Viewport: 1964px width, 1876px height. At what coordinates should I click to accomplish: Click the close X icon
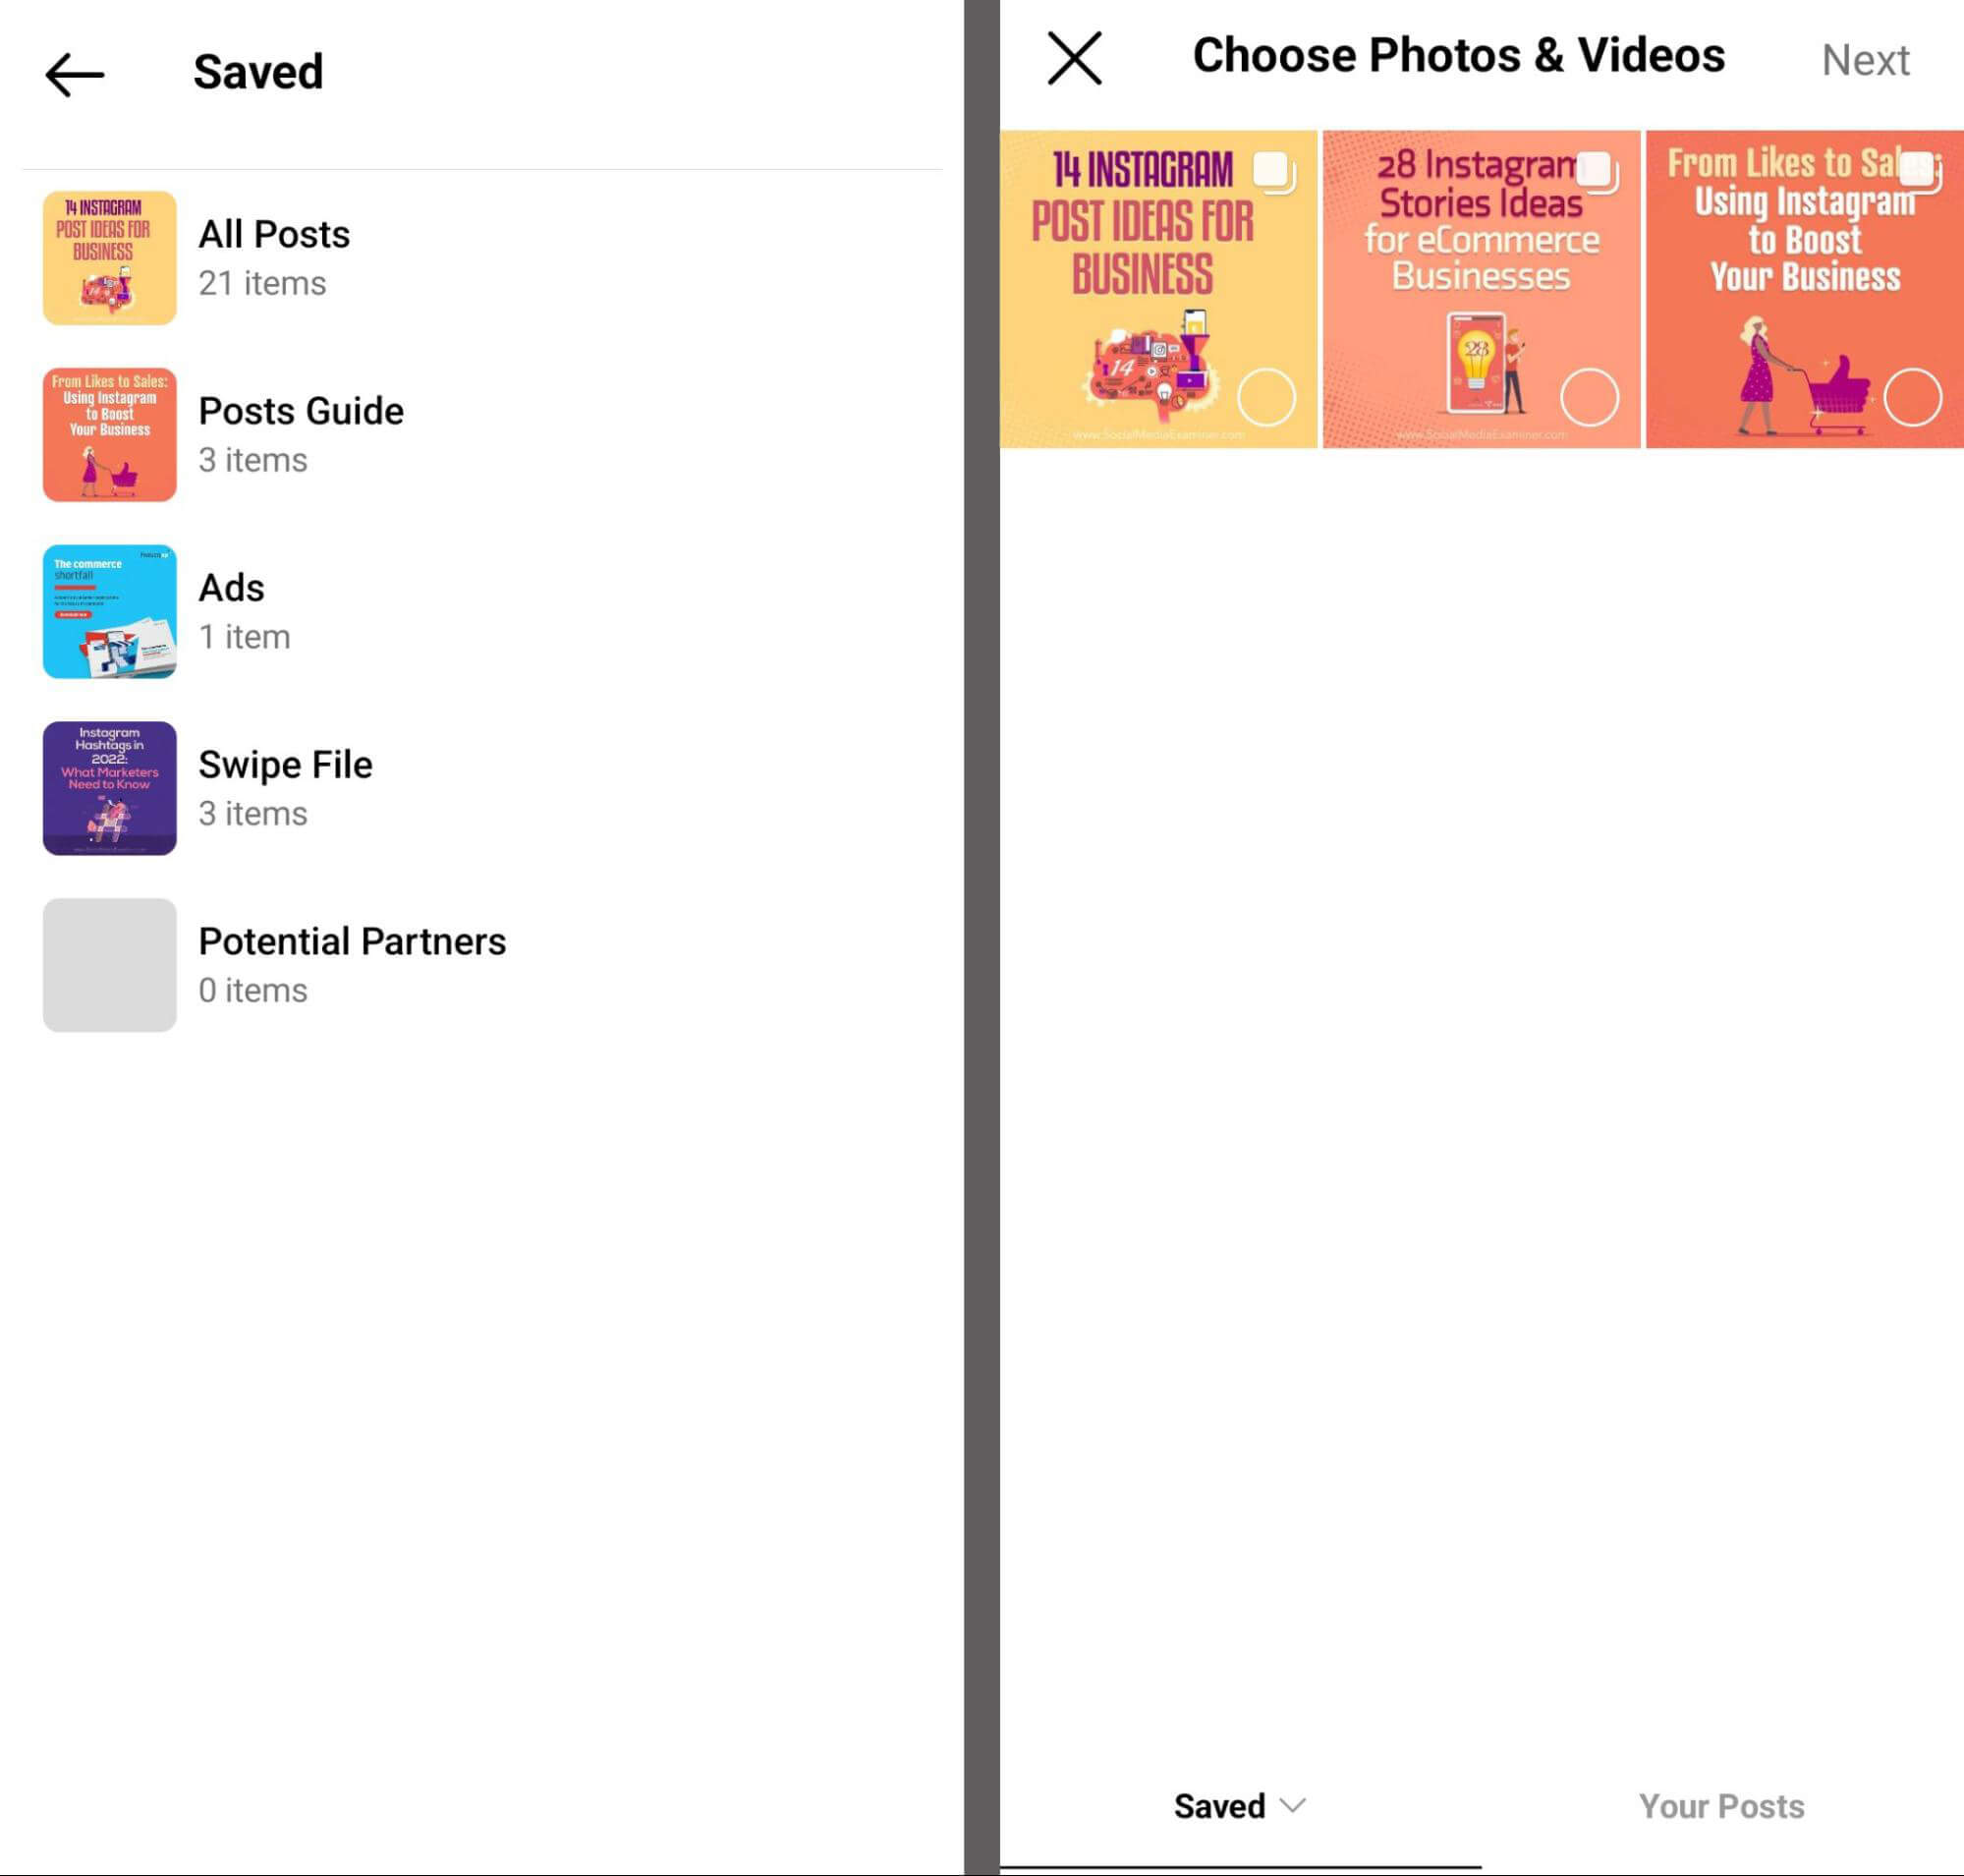1075,58
